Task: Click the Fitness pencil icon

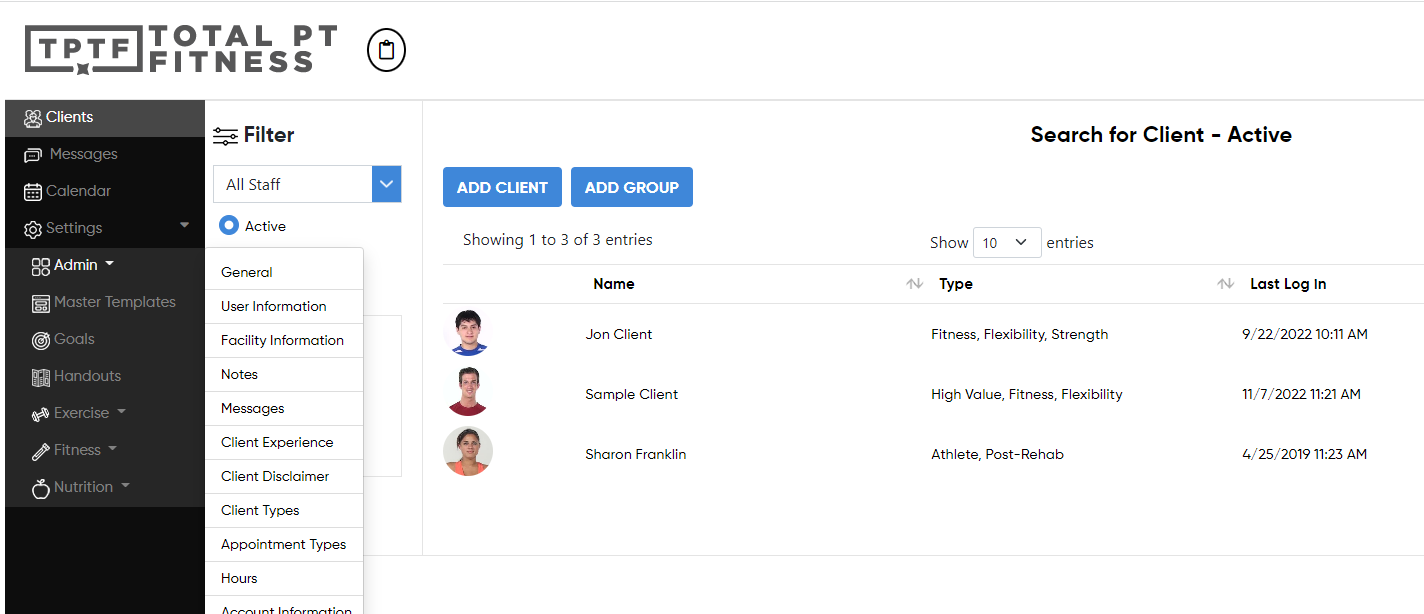Action: point(41,451)
